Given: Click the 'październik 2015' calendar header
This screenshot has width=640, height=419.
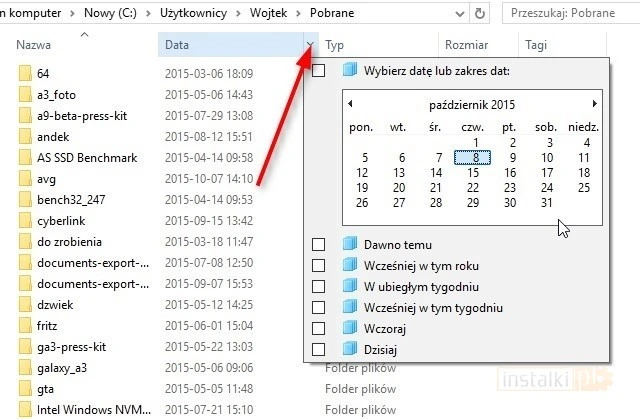Looking at the screenshot, I should 472,105.
